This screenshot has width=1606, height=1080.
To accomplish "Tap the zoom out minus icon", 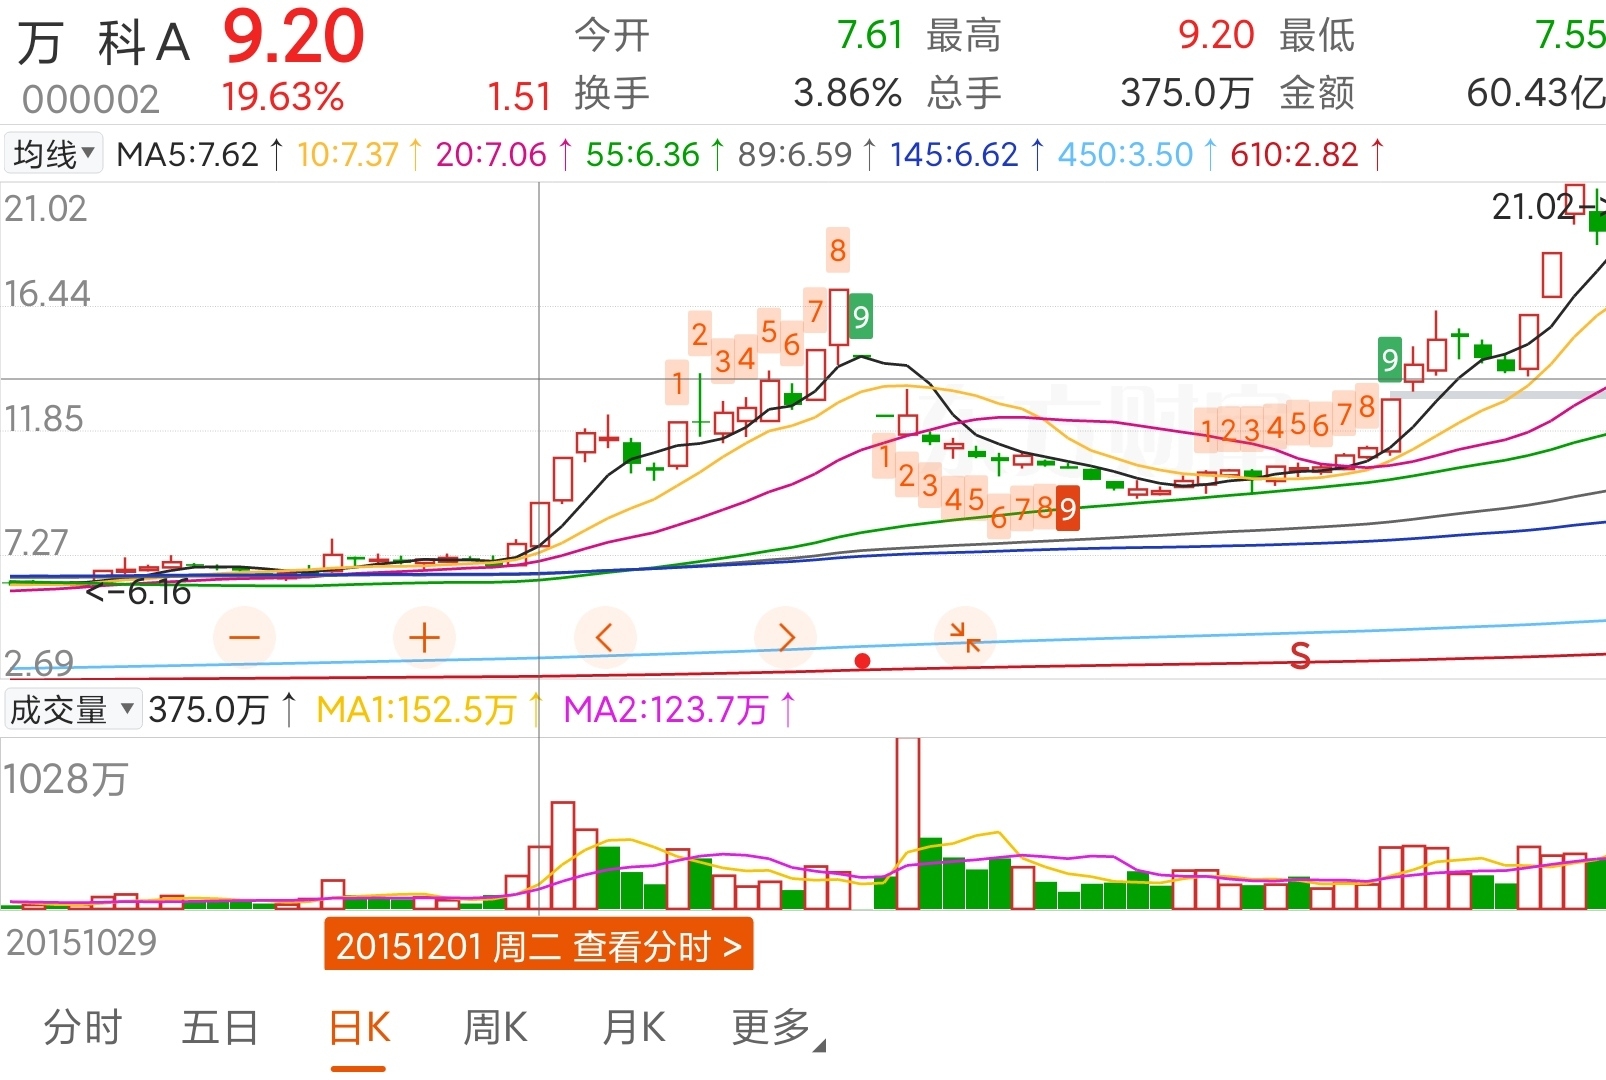I will (244, 637).
